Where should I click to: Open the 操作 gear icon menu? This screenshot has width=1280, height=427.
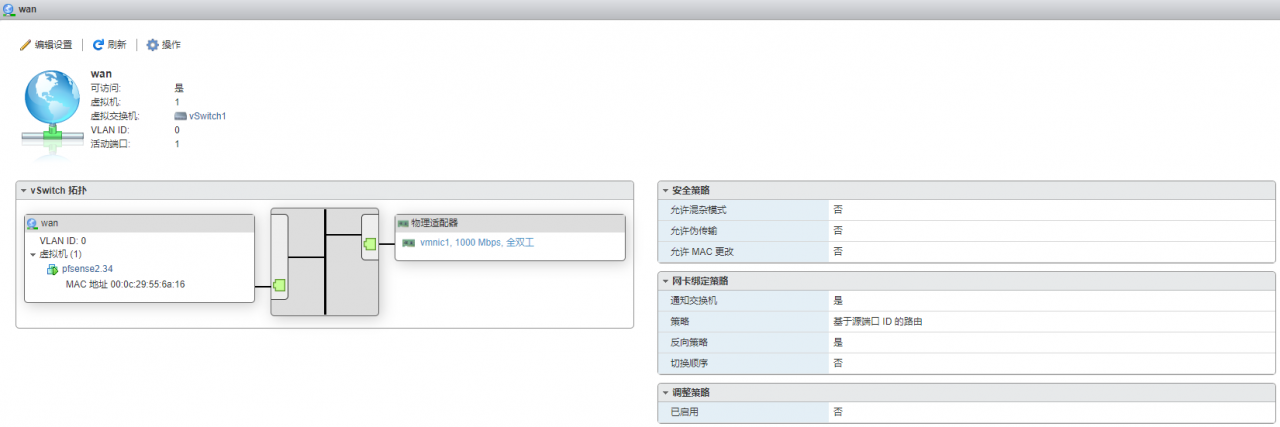coord(153,45)
